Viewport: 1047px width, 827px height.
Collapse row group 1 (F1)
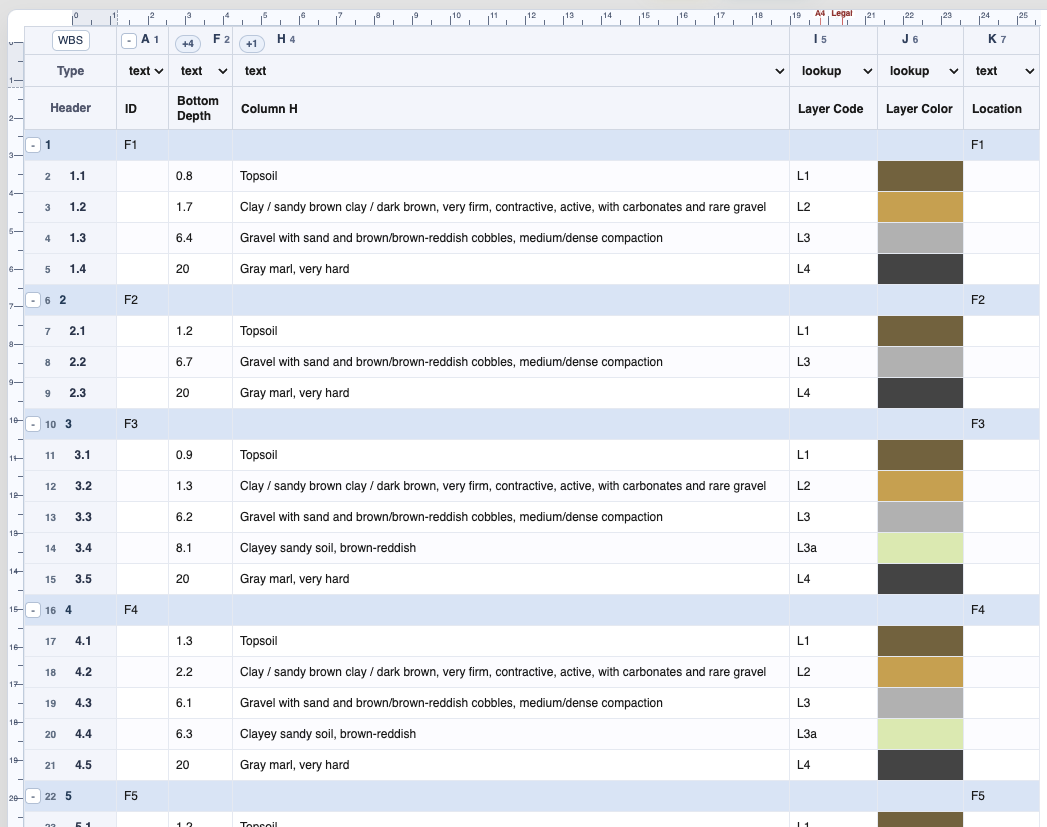tap(33, 145)
